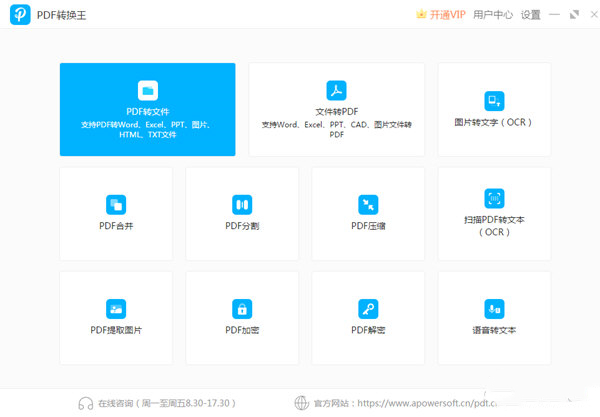
Task: Click the PDF转文件 folder icon
Action: click(x=147, y=91)
